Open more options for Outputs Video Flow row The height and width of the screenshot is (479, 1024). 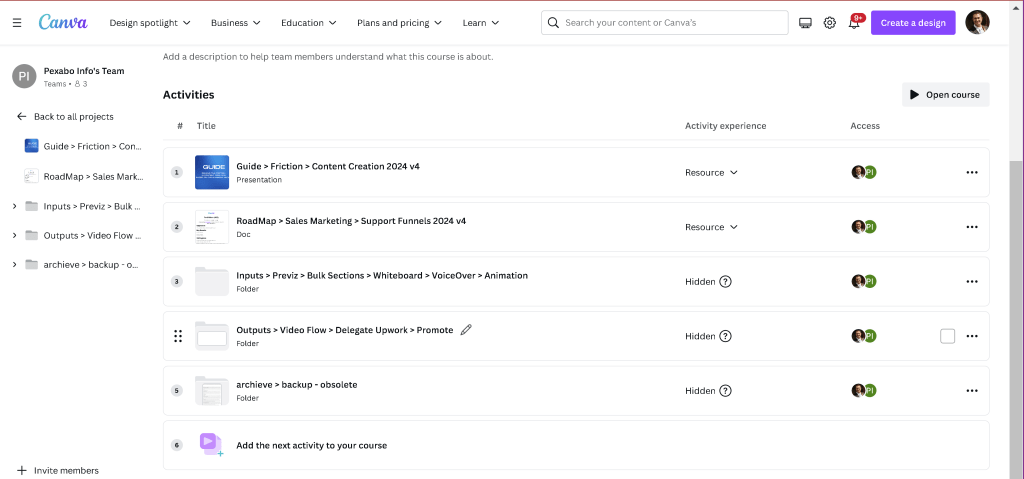click(972, 336)
